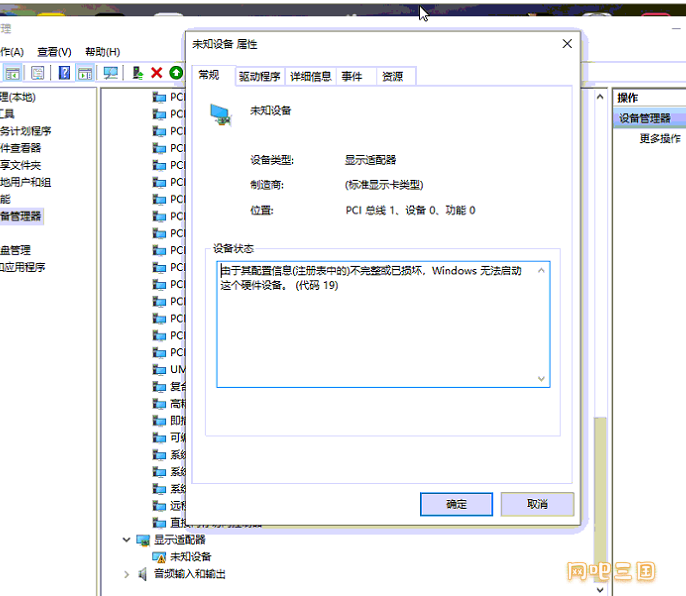
Task: Click the warning icon beside 未知设备 tree item
Action: tap(159, 557)
